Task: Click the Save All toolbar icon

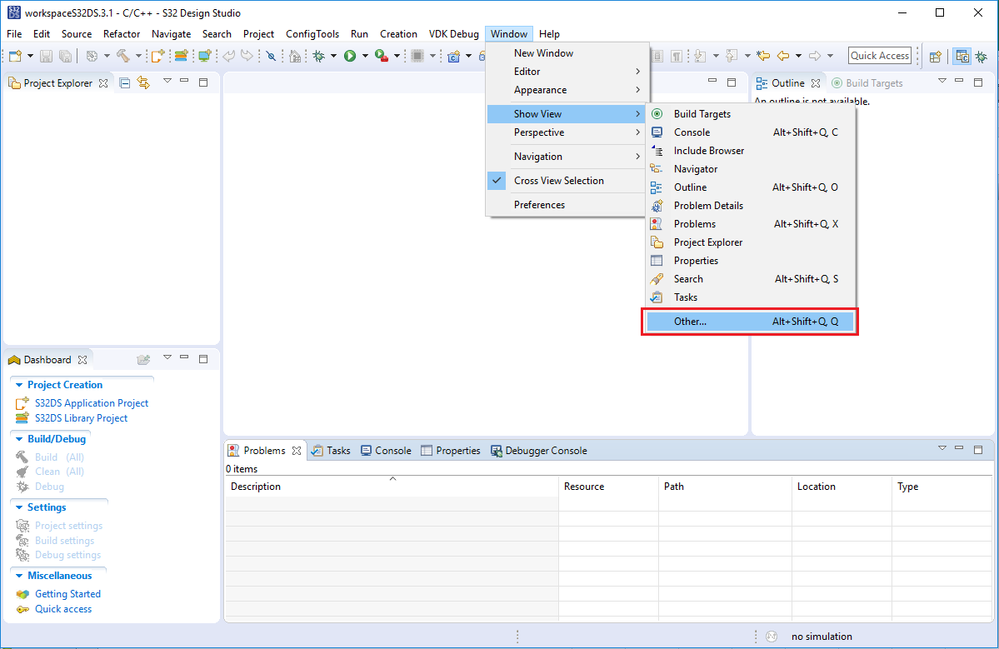Action: [x=65, y=56]
